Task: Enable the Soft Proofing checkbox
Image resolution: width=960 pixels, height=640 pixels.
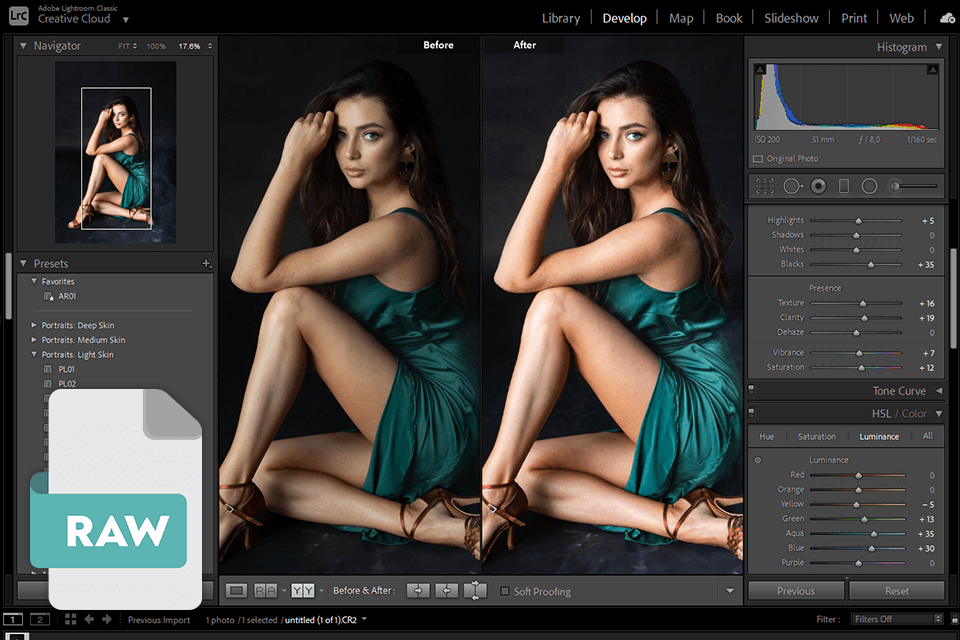Action: pyautogui.click(x=505, y=592)
